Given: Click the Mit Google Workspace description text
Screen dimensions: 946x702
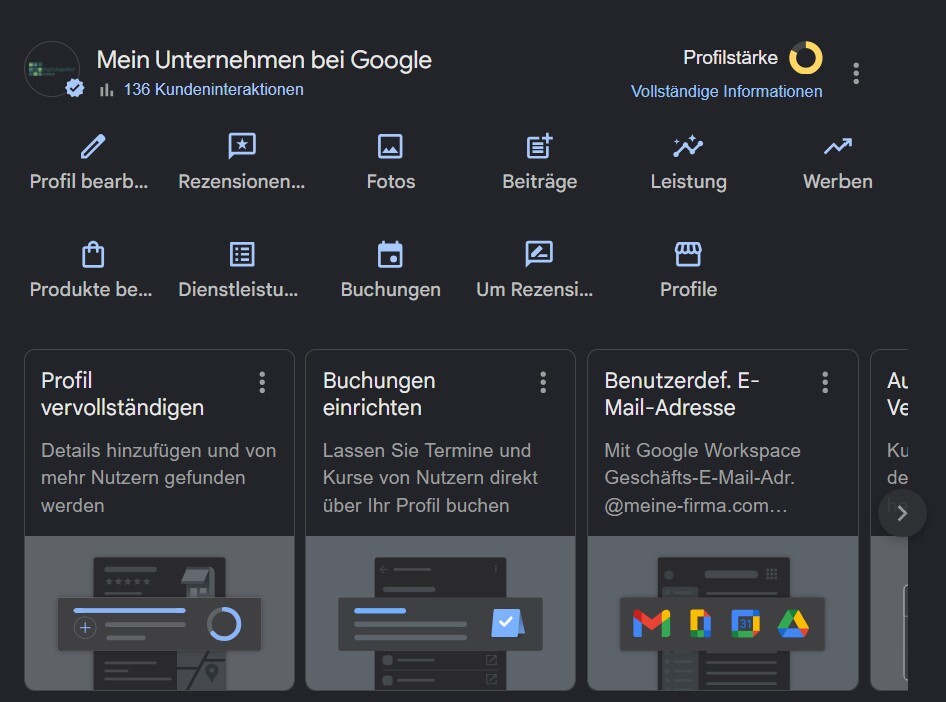Looking at the screenshot, I should point(702,478).
